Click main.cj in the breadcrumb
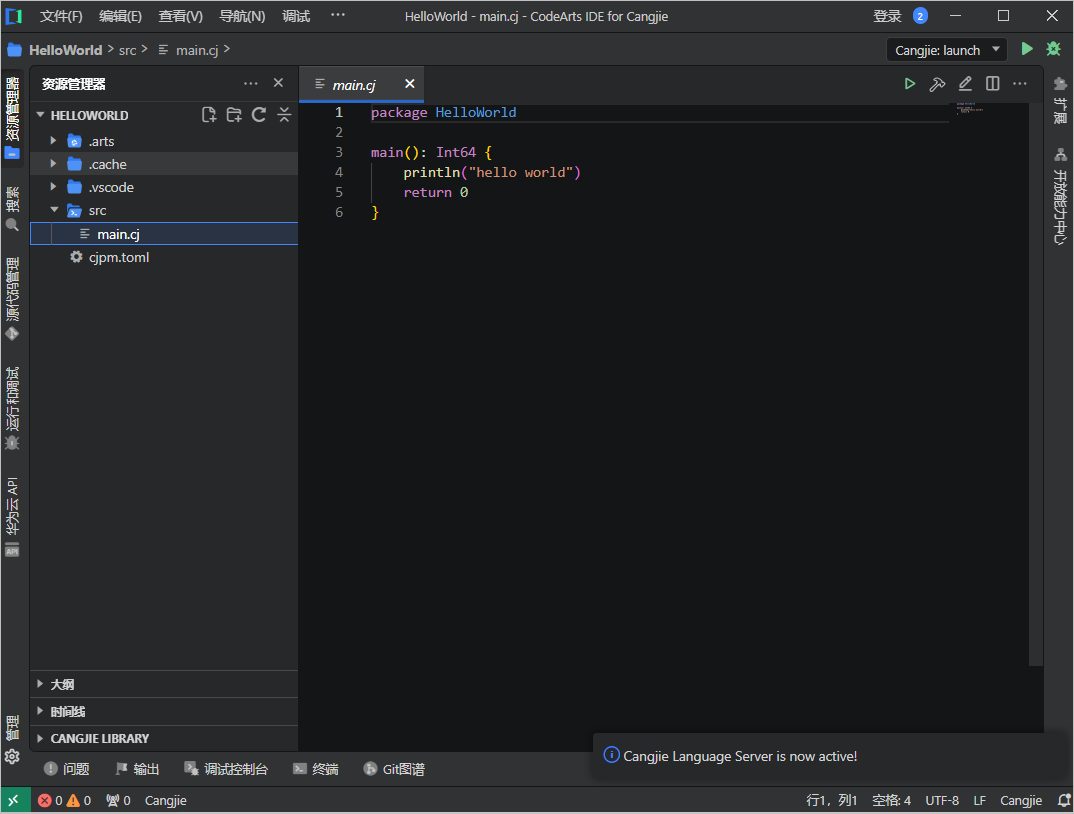Screen dimensions: 1074x814 [x=197, y=50]
